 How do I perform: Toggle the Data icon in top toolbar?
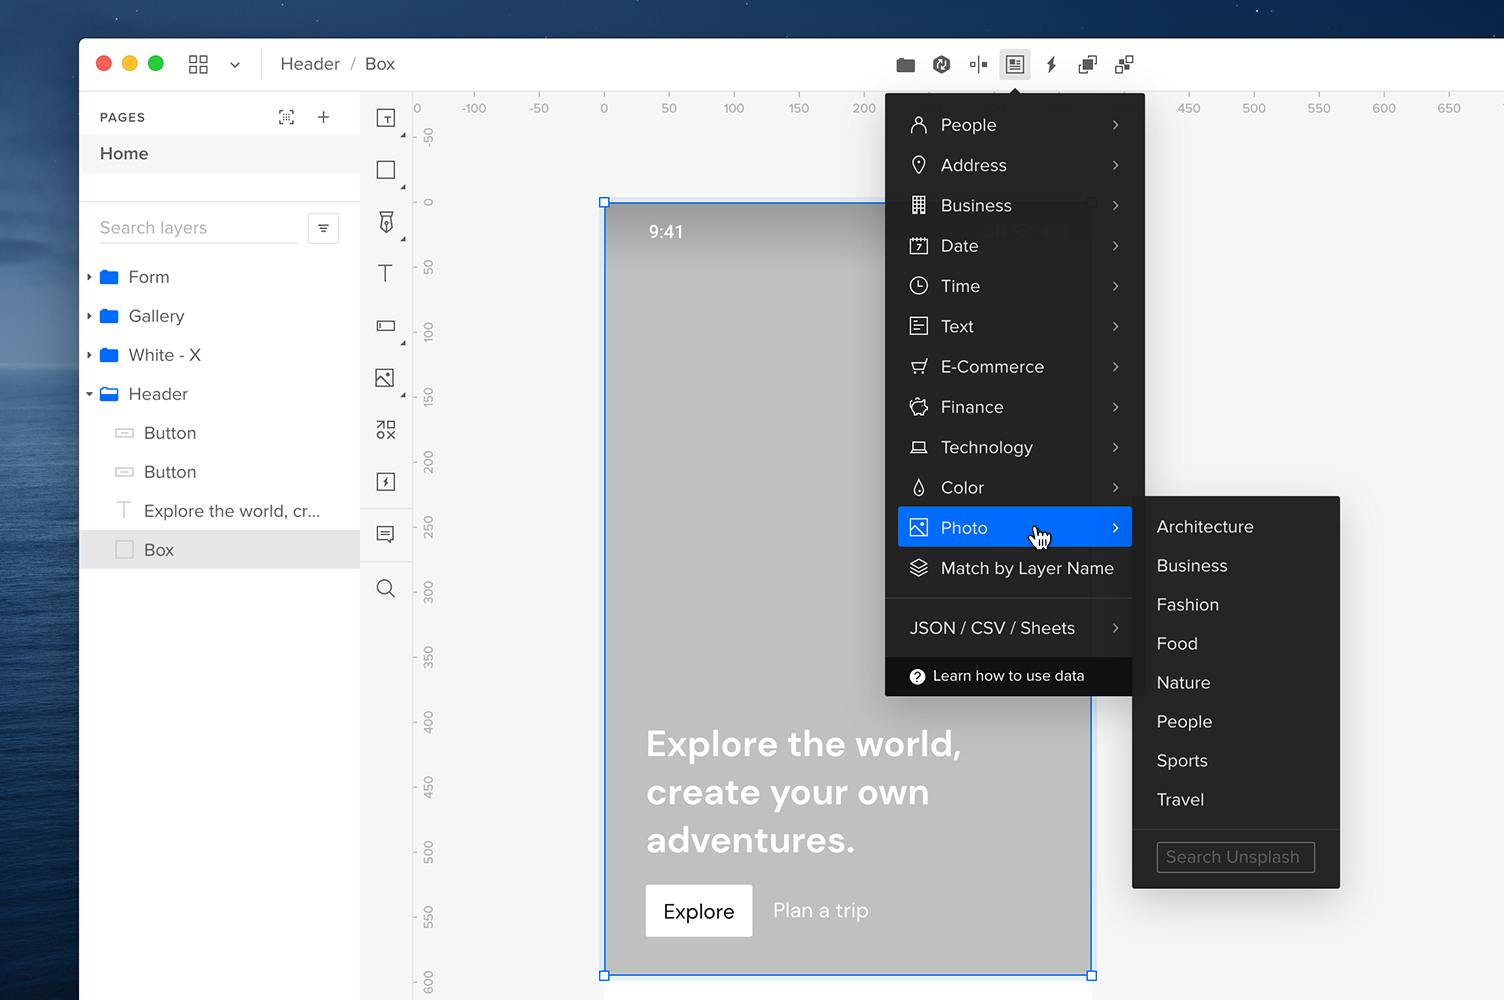pos(1014,65)
